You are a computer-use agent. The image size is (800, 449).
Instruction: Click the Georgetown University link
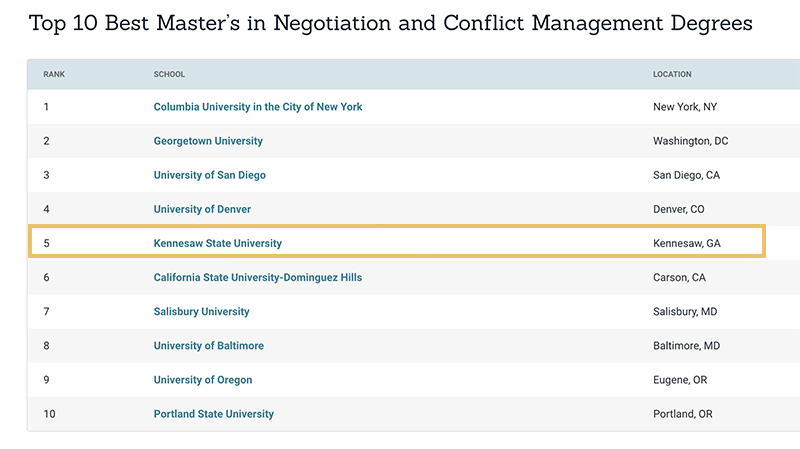208,141
